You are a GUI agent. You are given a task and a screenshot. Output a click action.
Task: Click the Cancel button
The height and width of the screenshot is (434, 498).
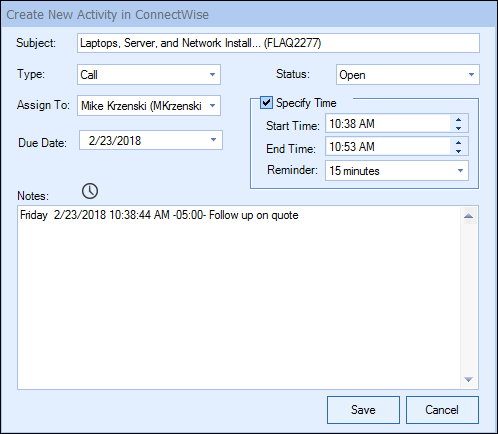442,410
